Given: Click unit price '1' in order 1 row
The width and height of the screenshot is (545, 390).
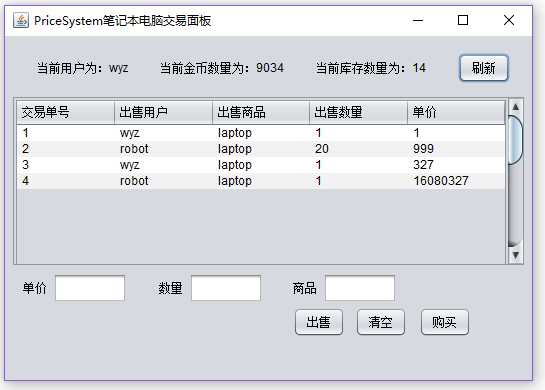Looking at the screenshot, I should (x=456, y=133).
